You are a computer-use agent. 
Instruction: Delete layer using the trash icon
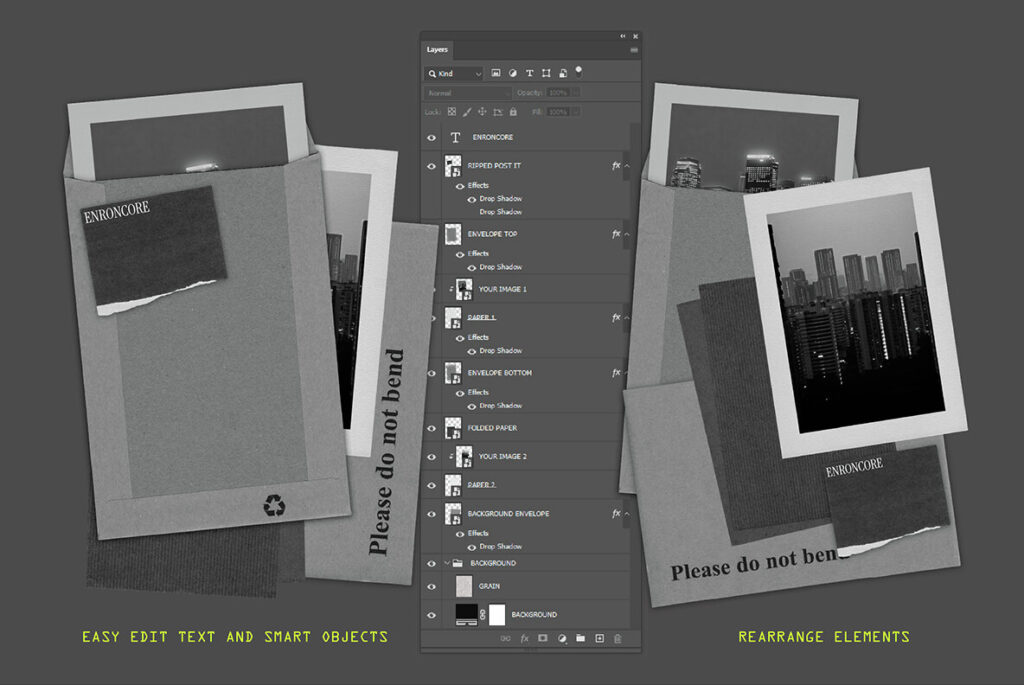(617, 638)
